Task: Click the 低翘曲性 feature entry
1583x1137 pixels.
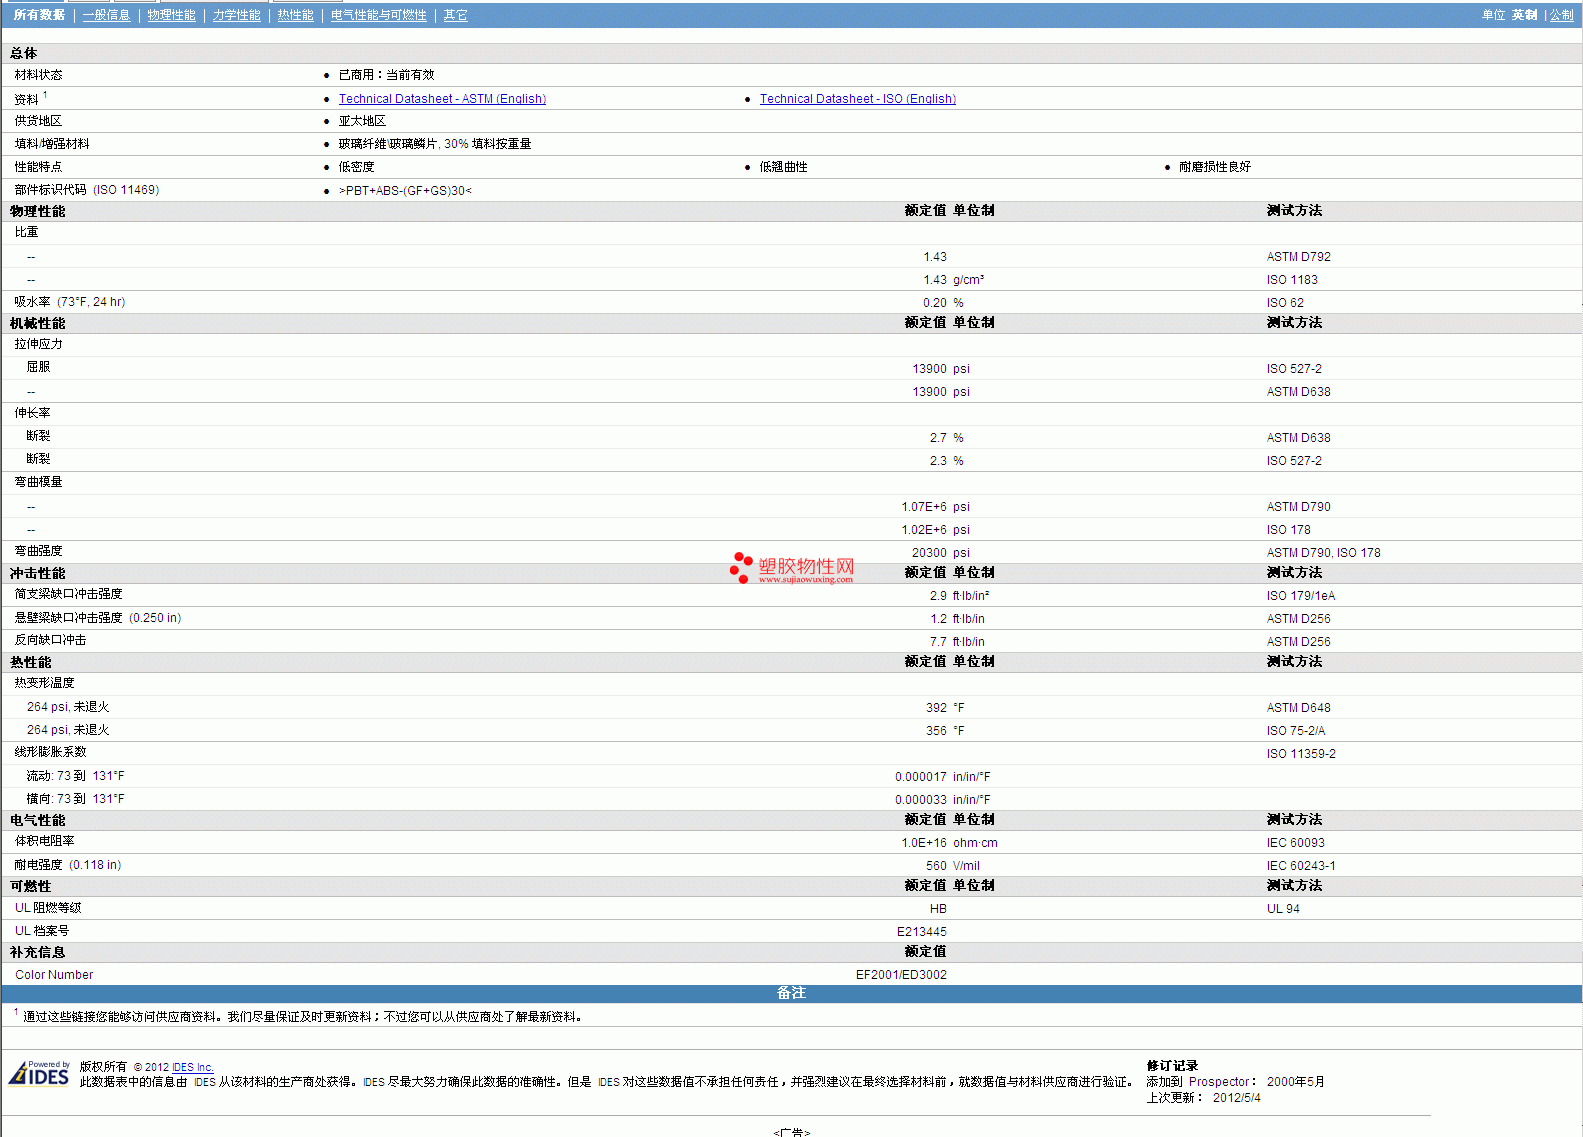Action: [x=783, y=167]
